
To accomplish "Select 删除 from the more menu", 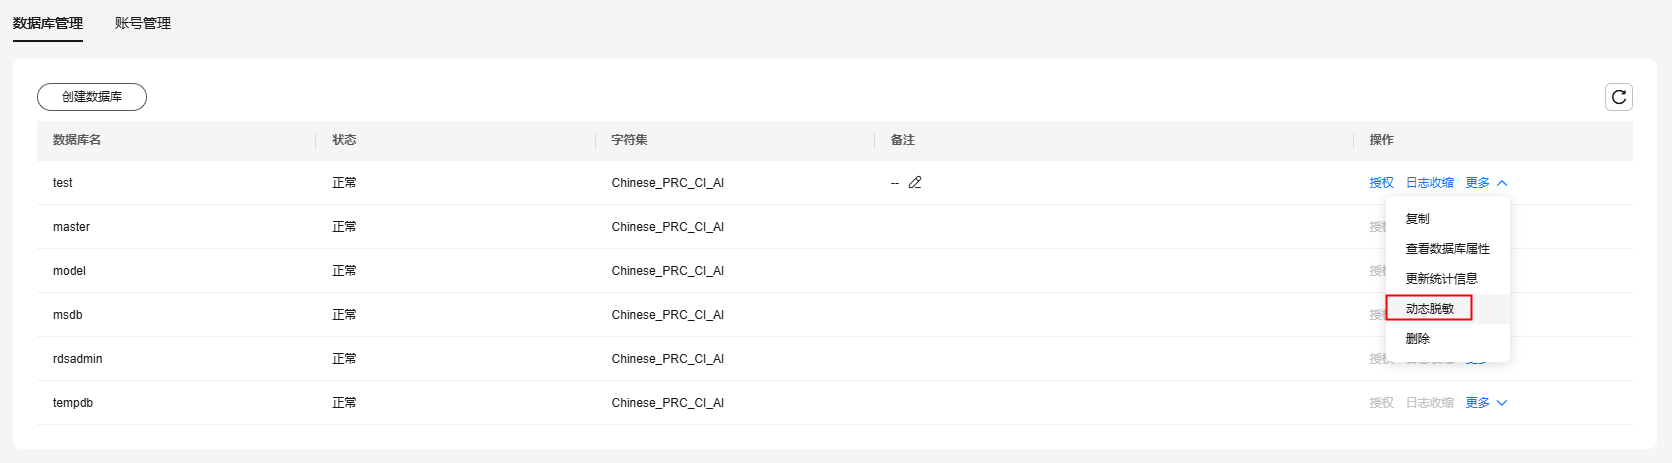I will [x=1418, y=339].
